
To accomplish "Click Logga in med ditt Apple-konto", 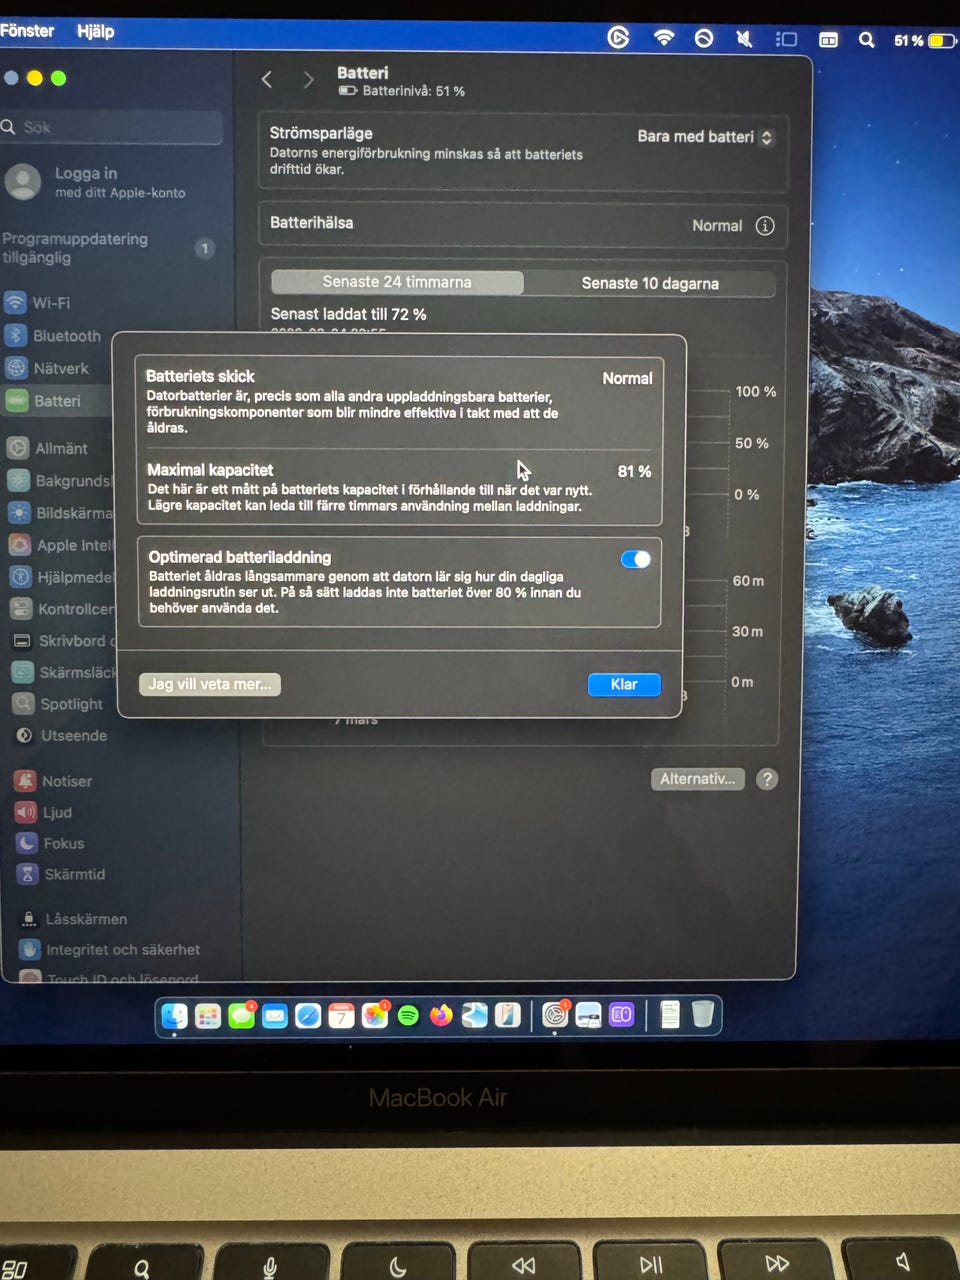I will tap(100, 182).
